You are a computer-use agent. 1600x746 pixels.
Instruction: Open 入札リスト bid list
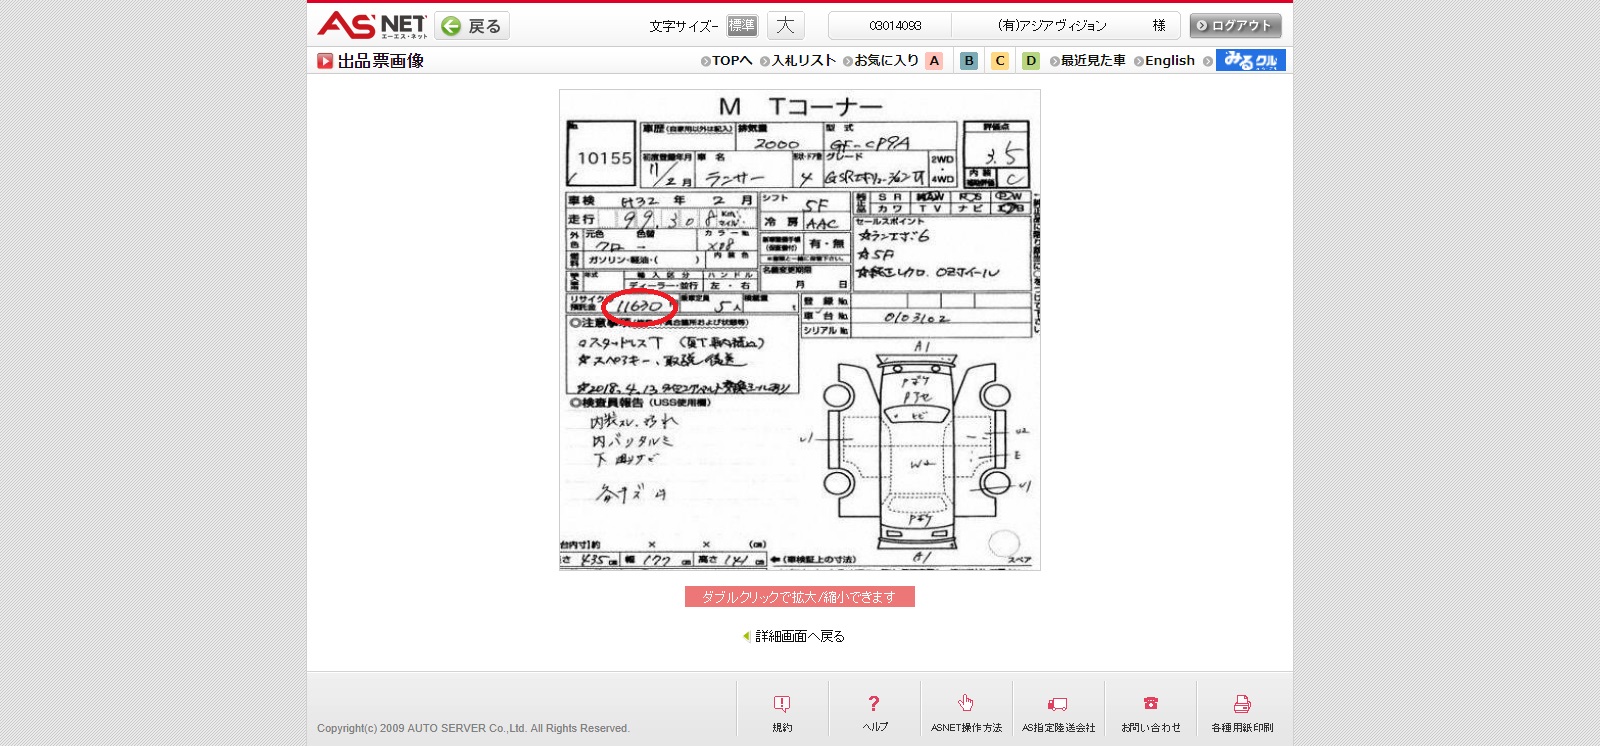pyautogui.click(x=802, y=61)
